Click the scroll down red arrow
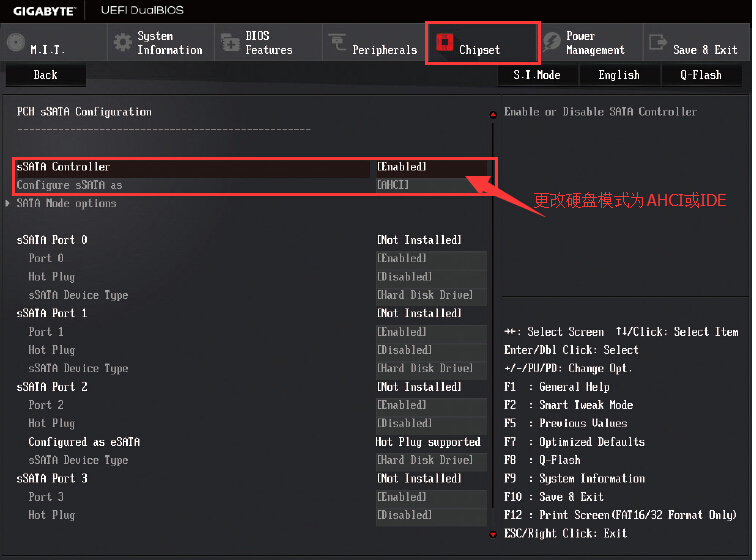This screenshot has height=560, width=756. point(493,534)
